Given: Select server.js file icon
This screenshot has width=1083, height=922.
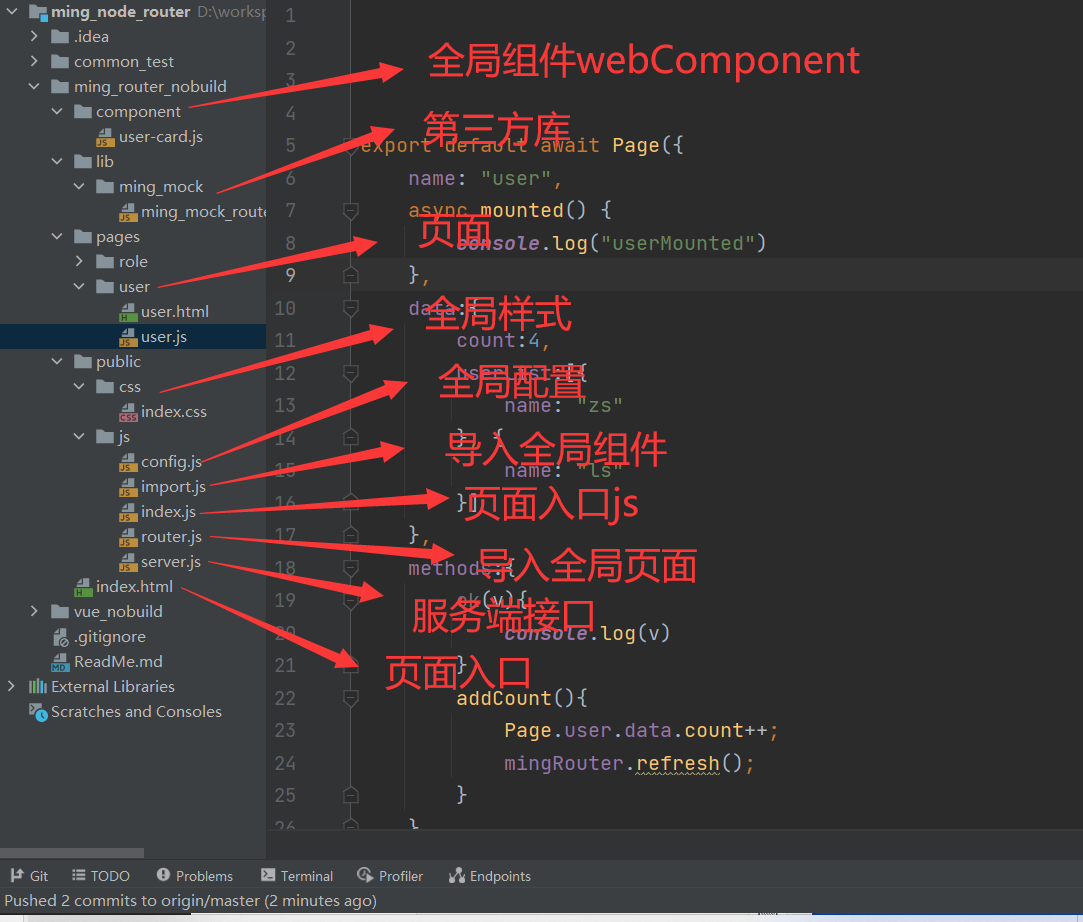Looking at the screenshot, I should point(128,562).
